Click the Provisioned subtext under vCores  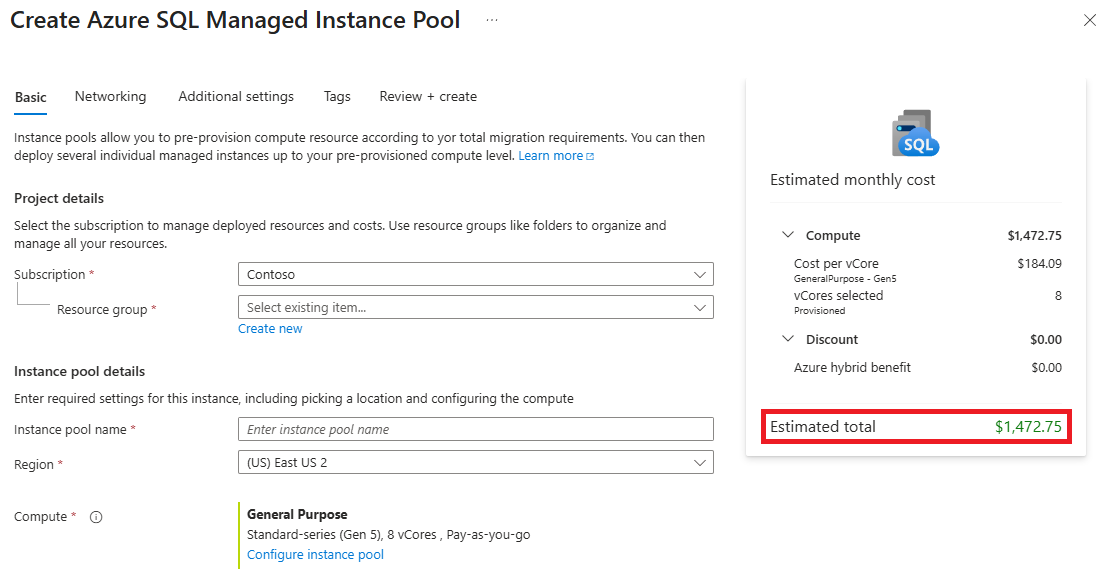tap(819, 311)
